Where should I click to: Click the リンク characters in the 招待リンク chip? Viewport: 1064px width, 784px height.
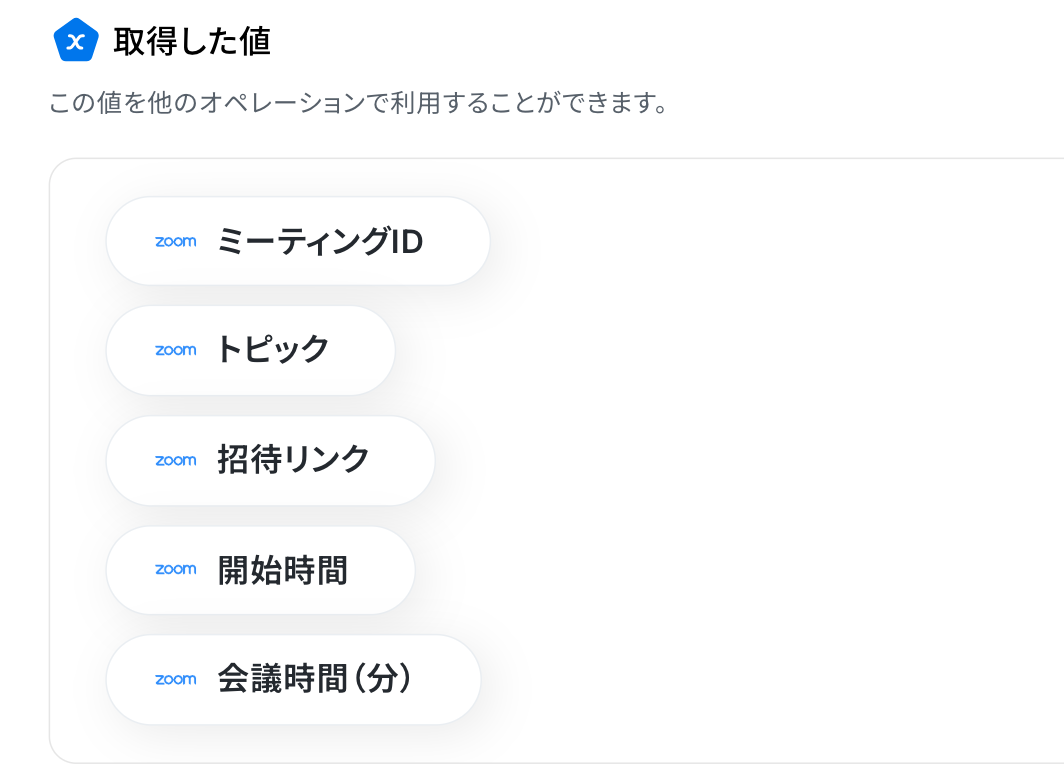tap(326, 460)
